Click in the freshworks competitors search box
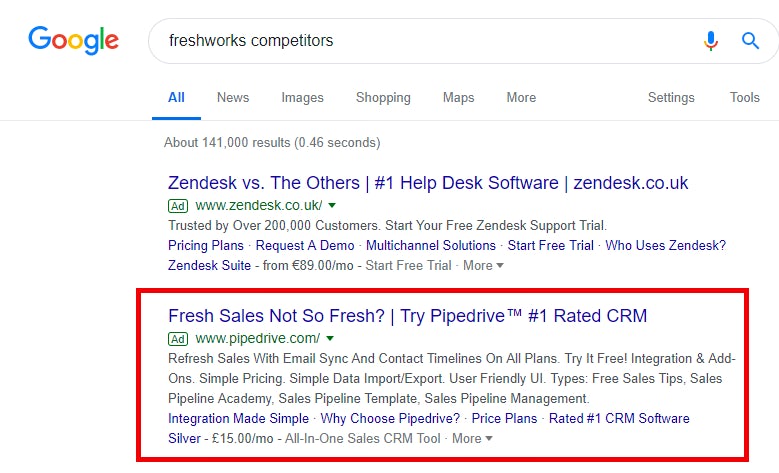Viewport: 779px width, 473px height. [x=427, y=41]
